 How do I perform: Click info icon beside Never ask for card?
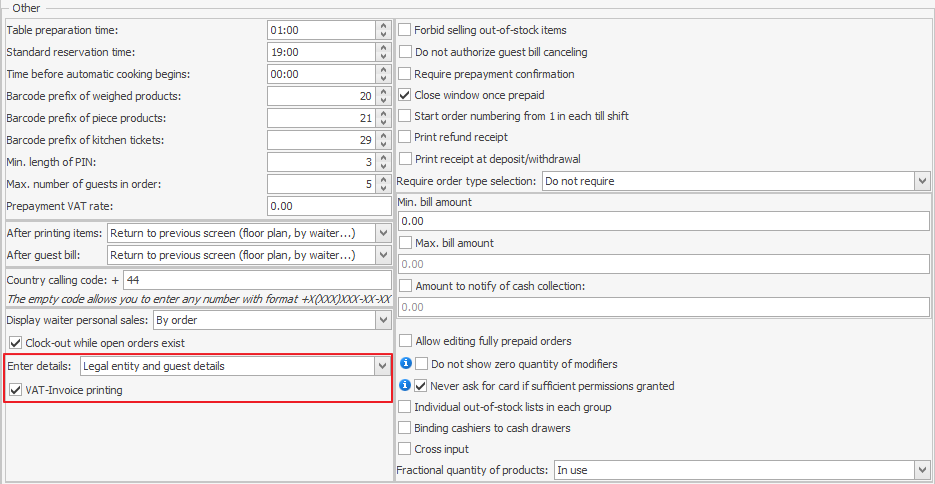[x=406, y=386]
